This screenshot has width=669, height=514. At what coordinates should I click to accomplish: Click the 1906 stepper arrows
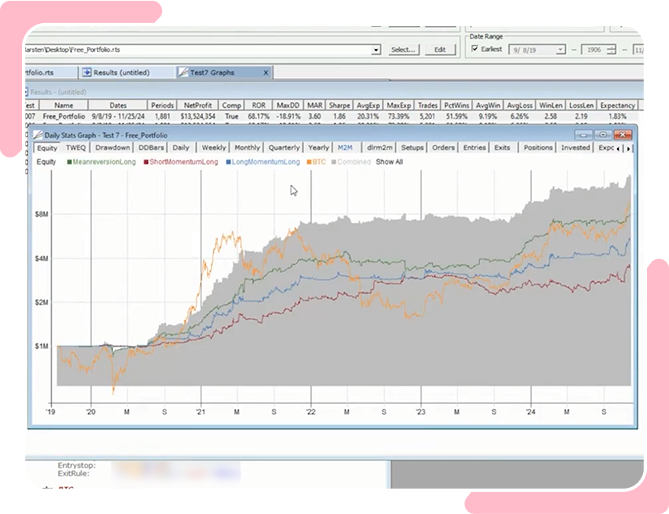click(x=611, y=50)
